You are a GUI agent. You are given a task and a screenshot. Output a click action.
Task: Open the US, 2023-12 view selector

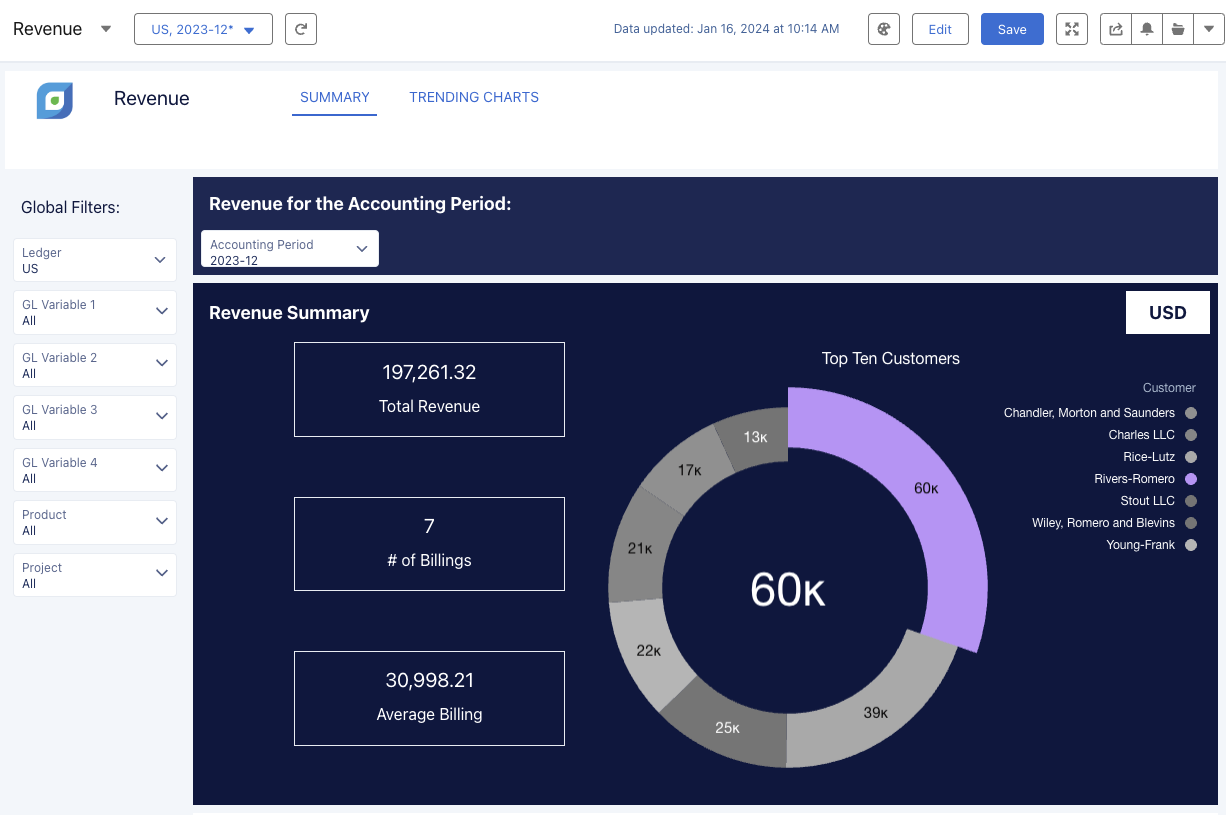(x=203, y=29)
